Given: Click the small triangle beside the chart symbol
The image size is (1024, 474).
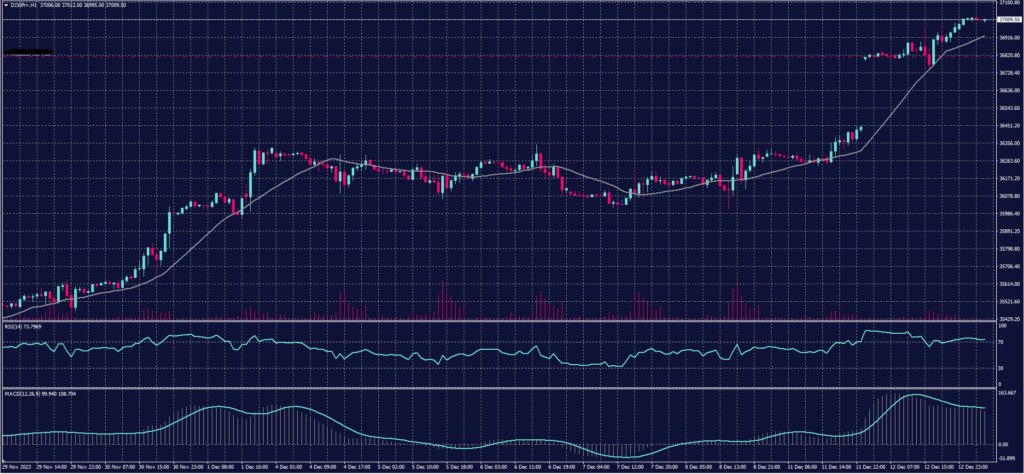Looking at the screenshot, I should tap(4, 4).
